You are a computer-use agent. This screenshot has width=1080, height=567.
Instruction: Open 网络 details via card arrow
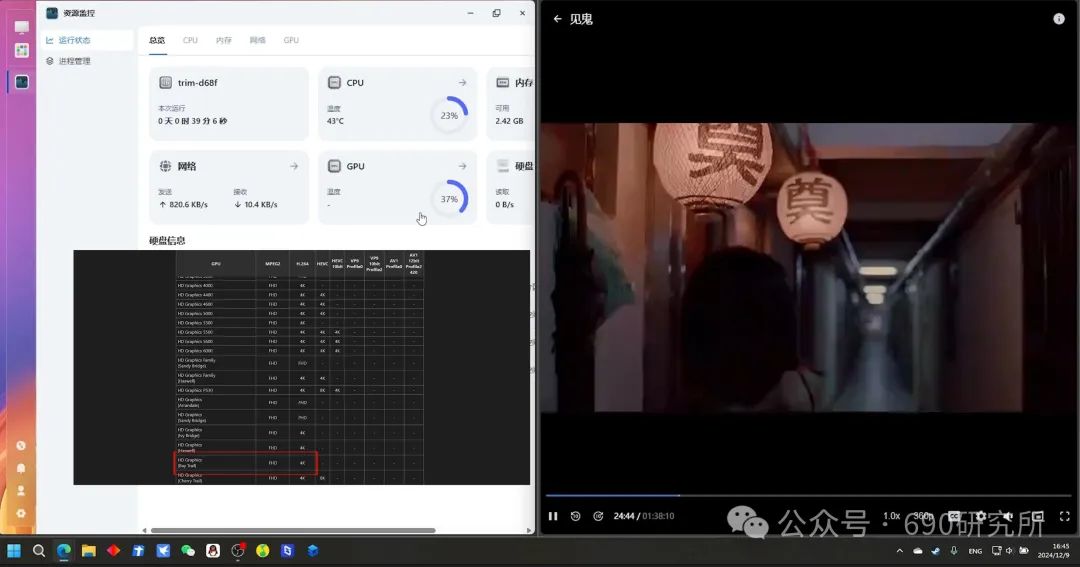pos(294,166)
